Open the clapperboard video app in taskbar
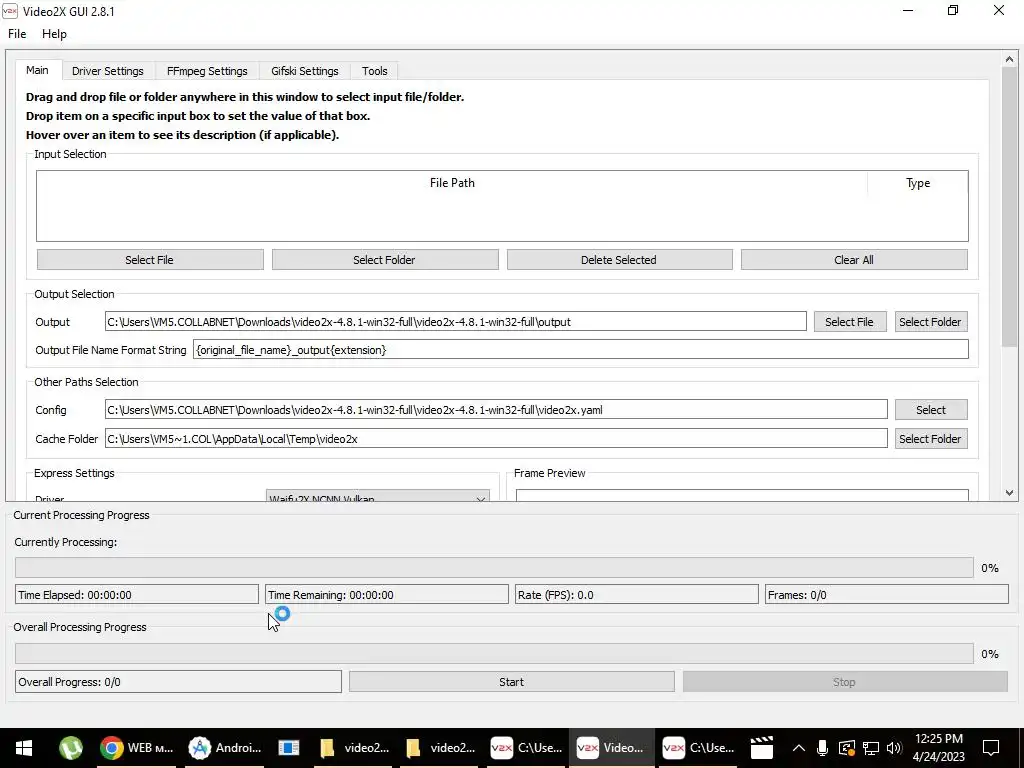The height and width of the screenshot is (768, 1024). click(761, 748)
